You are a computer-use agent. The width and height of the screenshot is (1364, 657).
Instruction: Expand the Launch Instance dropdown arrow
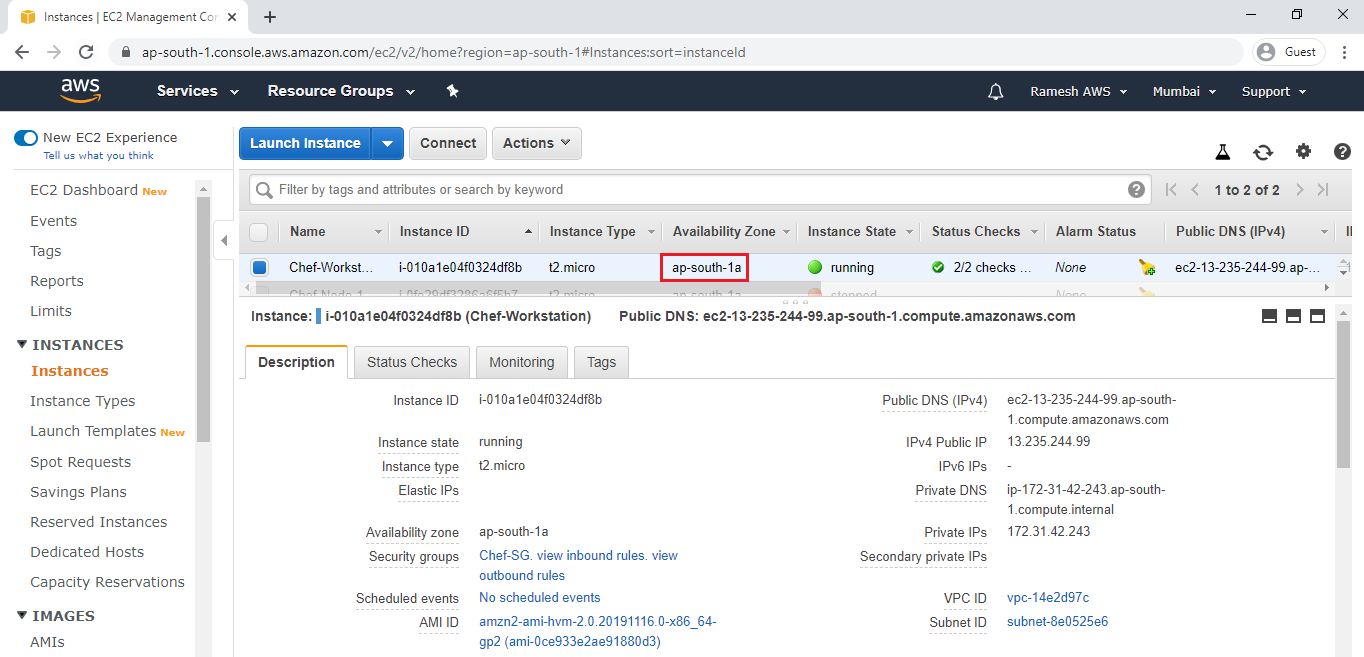click(x=387, y=143)
